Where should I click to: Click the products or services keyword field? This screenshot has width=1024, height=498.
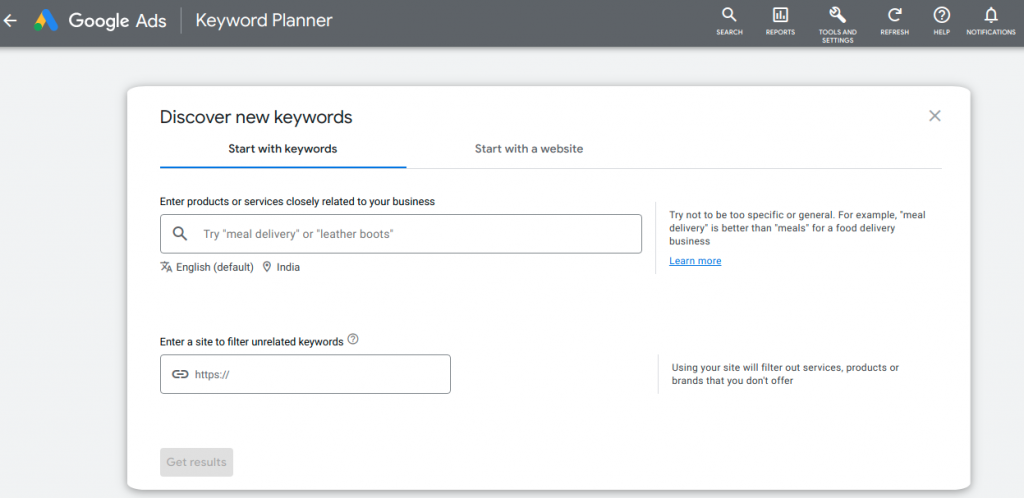point(400,234)
